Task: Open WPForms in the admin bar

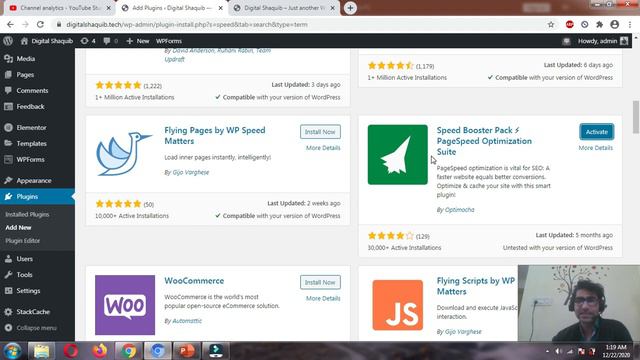Action: 169,41
